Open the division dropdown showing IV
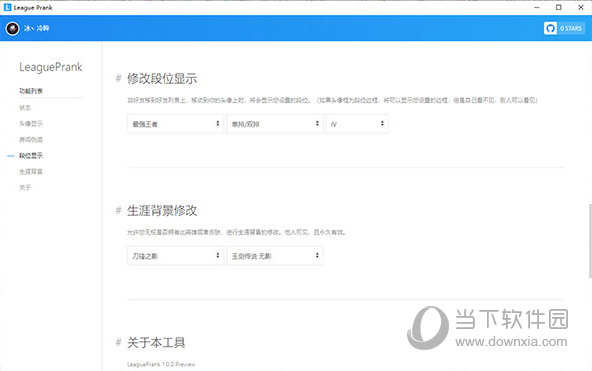The width and height of the screenshot is (592, 371). coord(357,124)
